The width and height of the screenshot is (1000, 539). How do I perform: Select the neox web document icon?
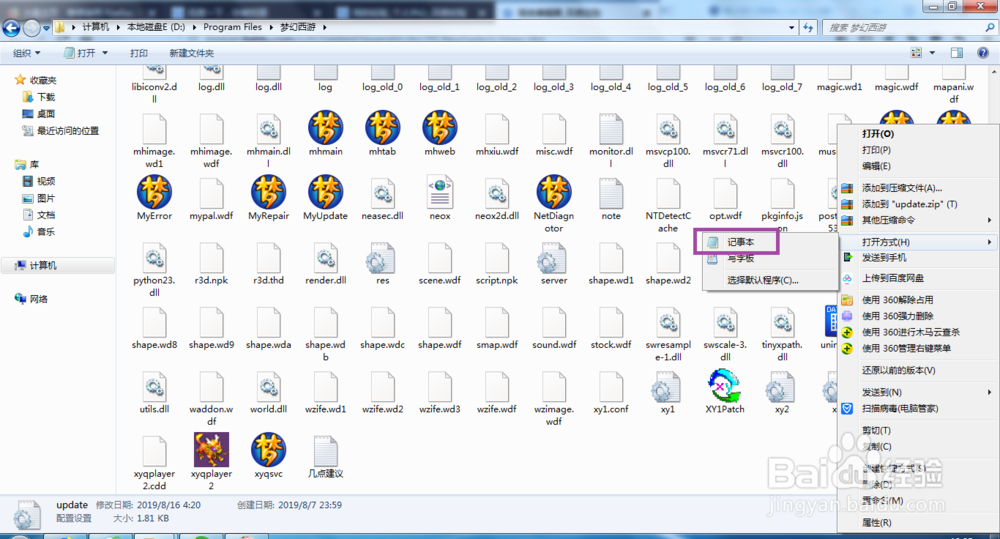tap(439, 193)
